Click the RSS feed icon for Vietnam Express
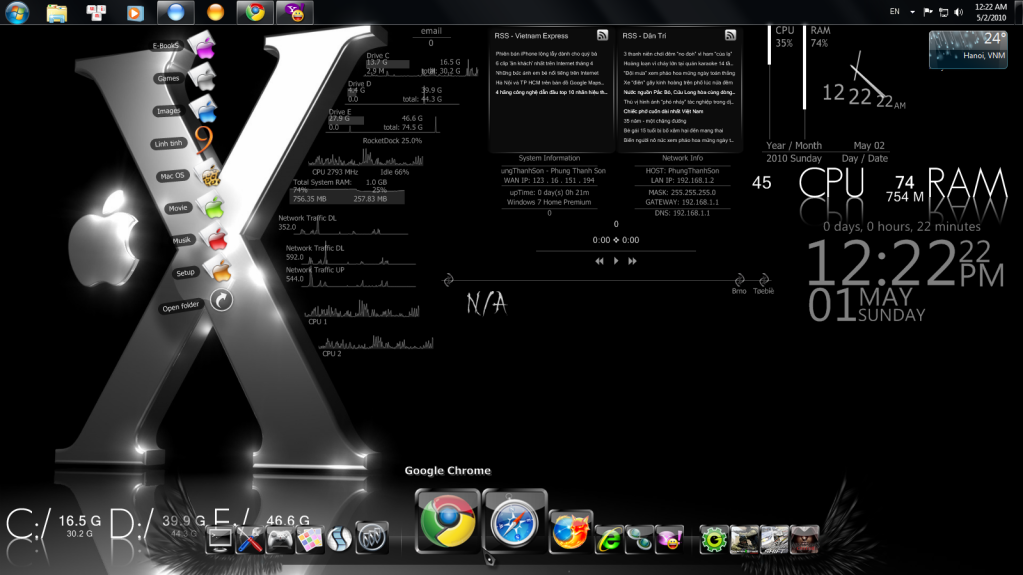This screenshot has height=575, width=1023. 602,35
